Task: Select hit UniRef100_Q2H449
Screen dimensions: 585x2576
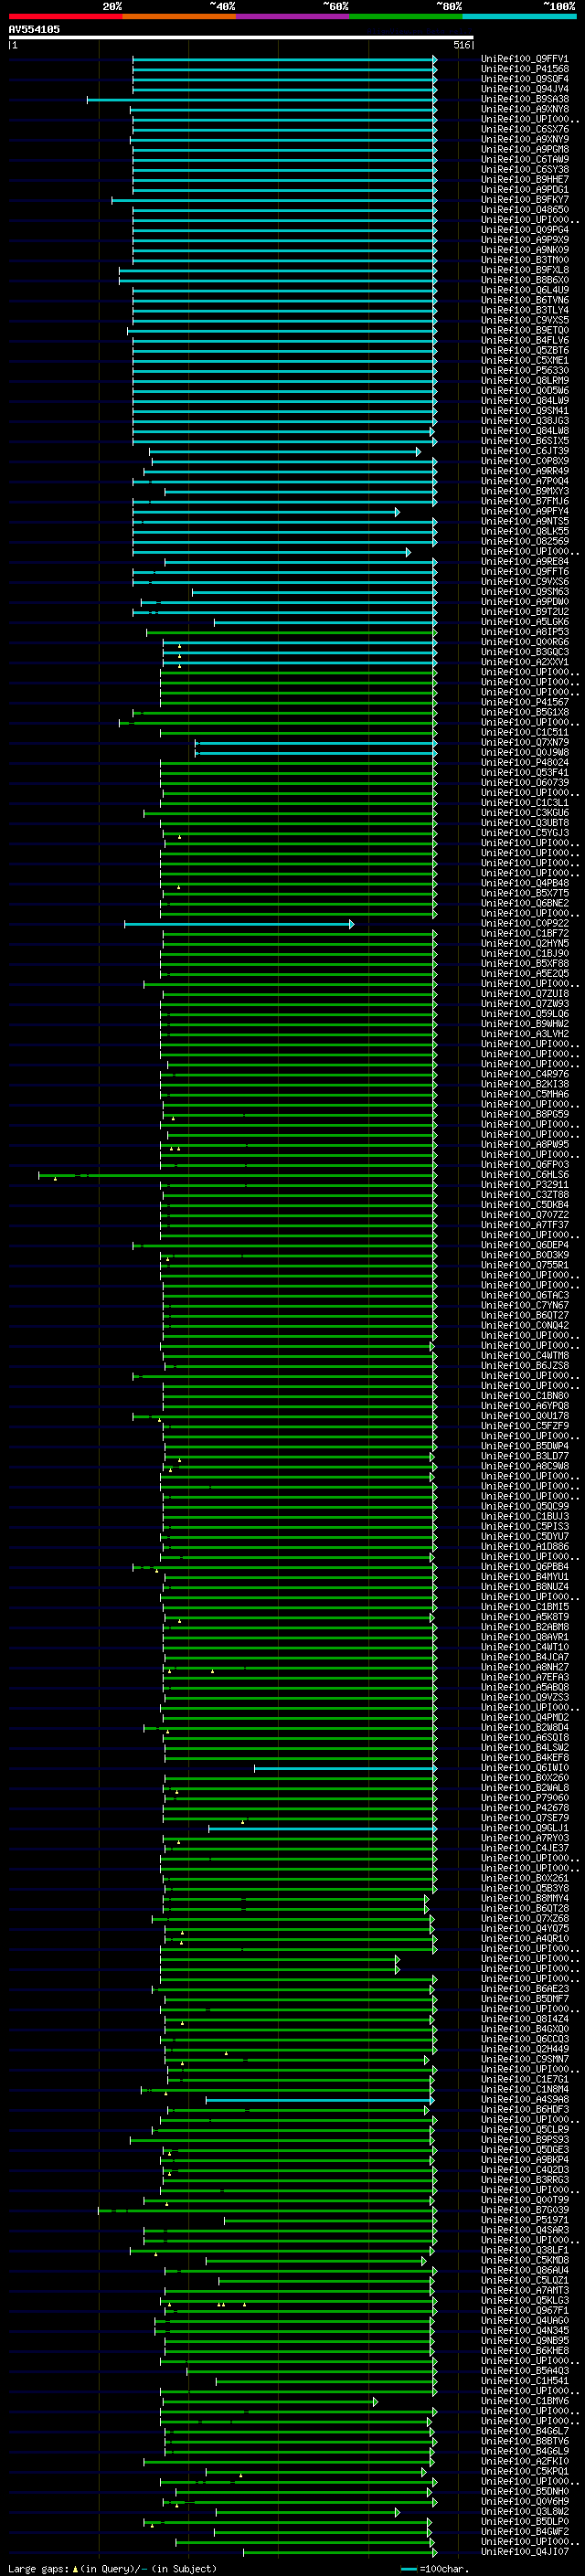Action: click(x=525, y=2049)
